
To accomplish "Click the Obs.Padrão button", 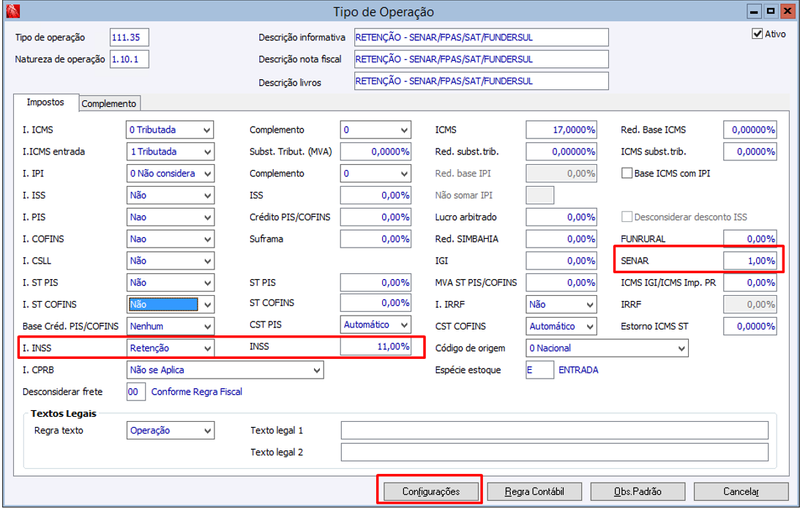I will tap(638, 492).
